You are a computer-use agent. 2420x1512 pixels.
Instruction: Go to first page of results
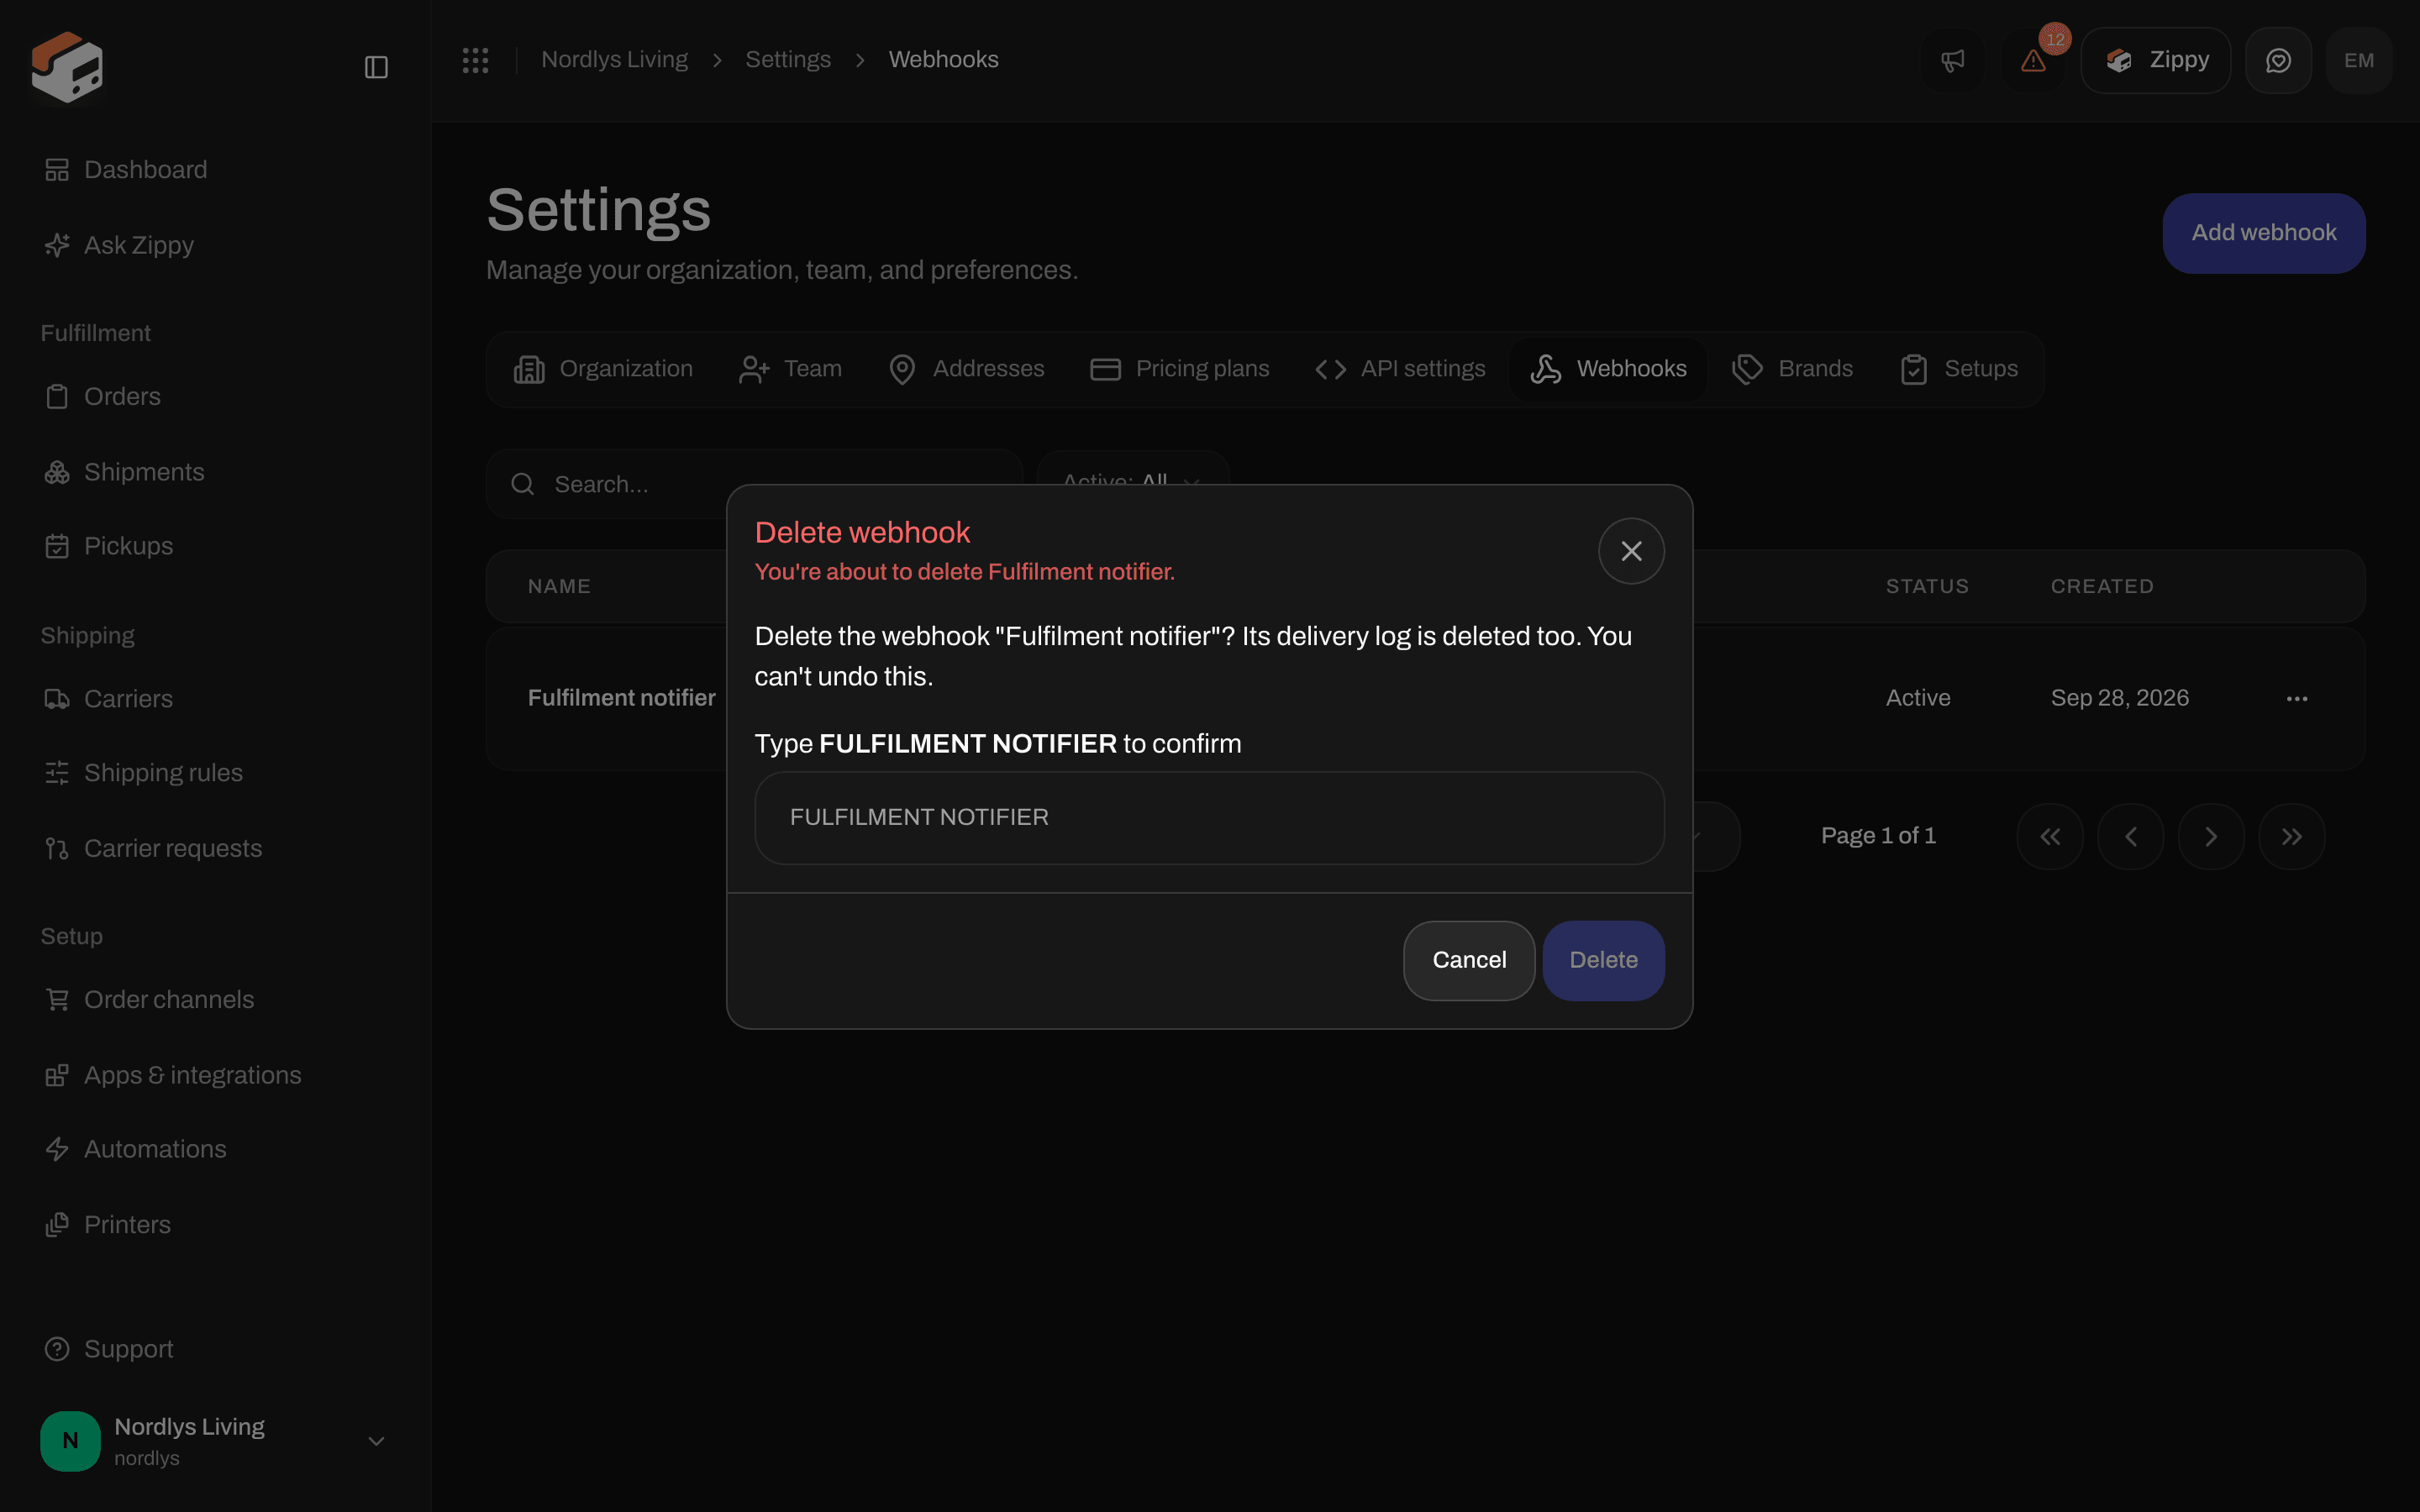2050,836
